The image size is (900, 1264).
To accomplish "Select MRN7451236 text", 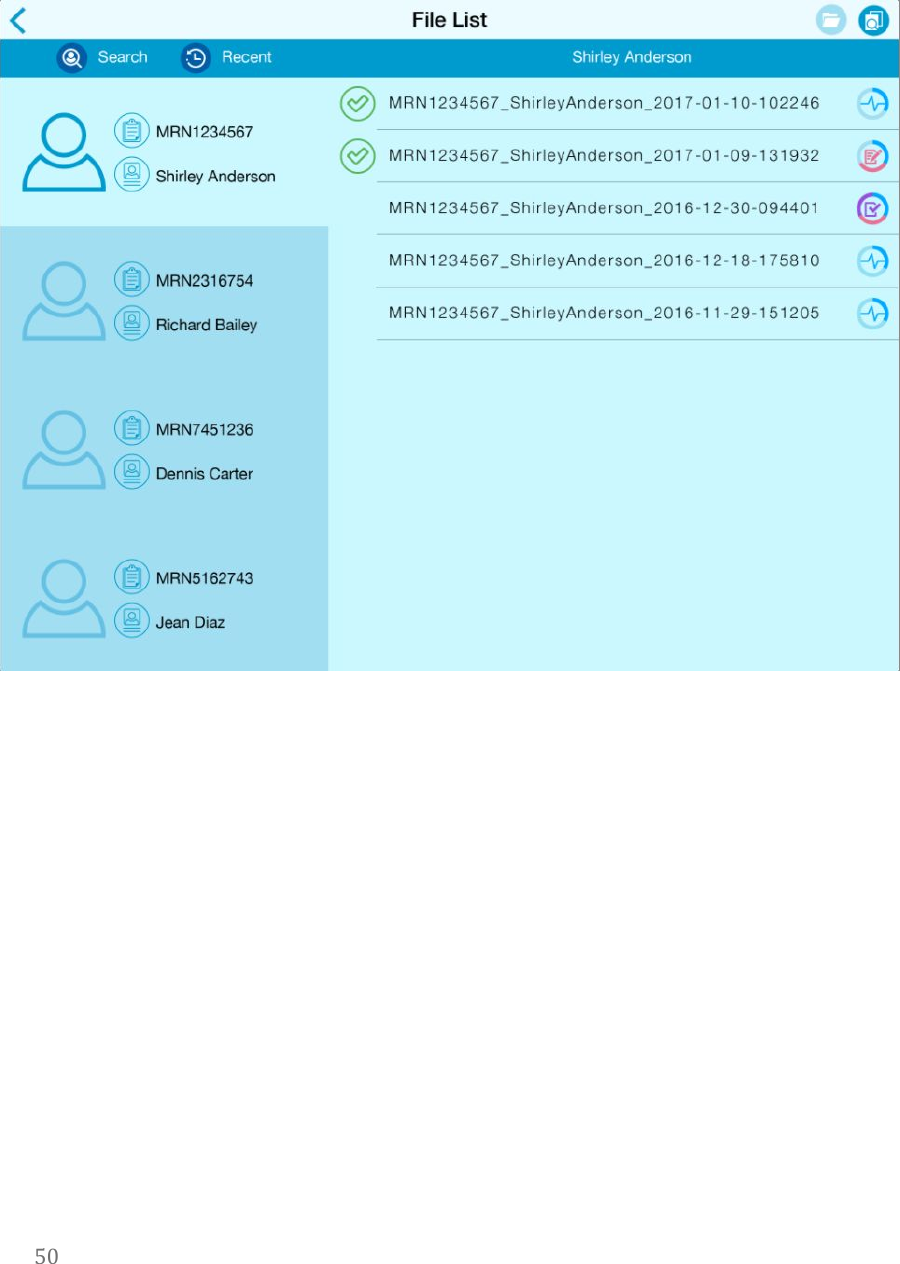I will pos(205,430).
